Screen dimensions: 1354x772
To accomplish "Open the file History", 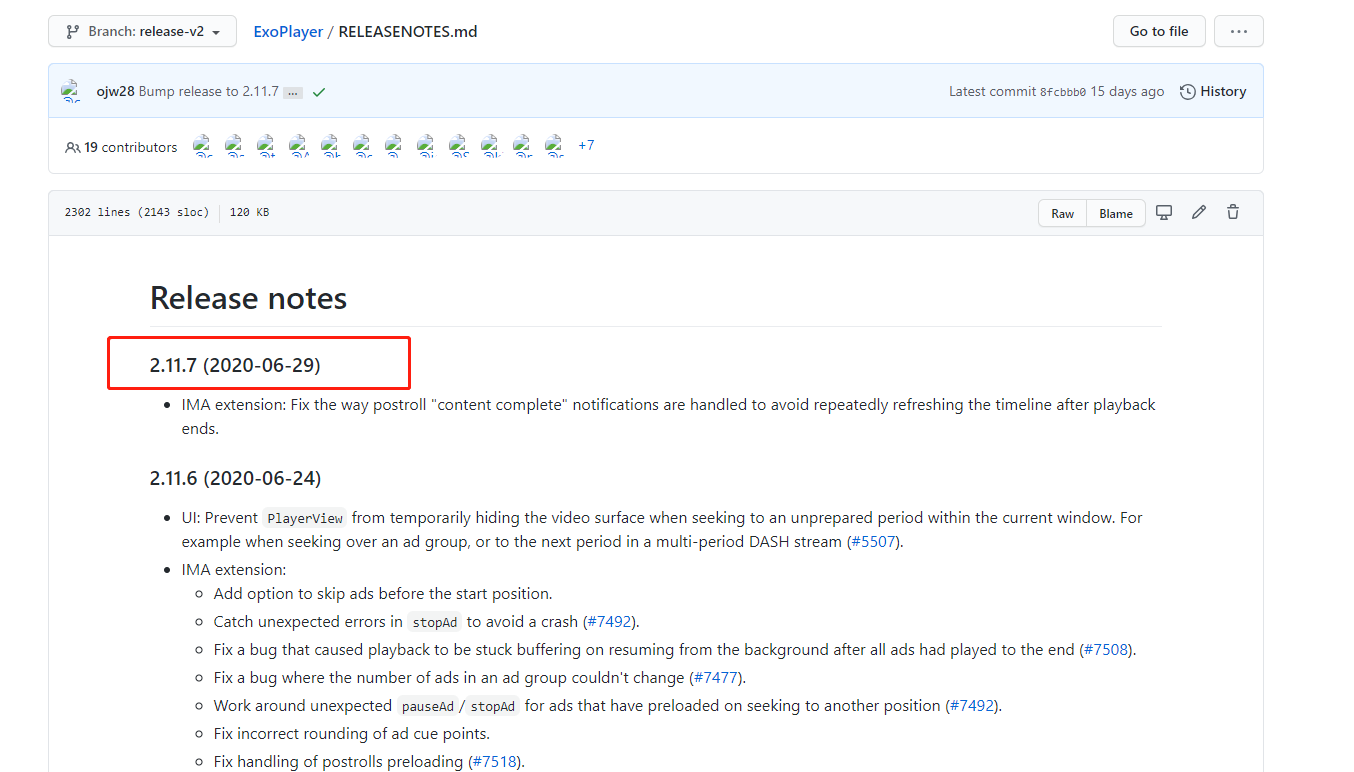I will [x=1213, y=91].
